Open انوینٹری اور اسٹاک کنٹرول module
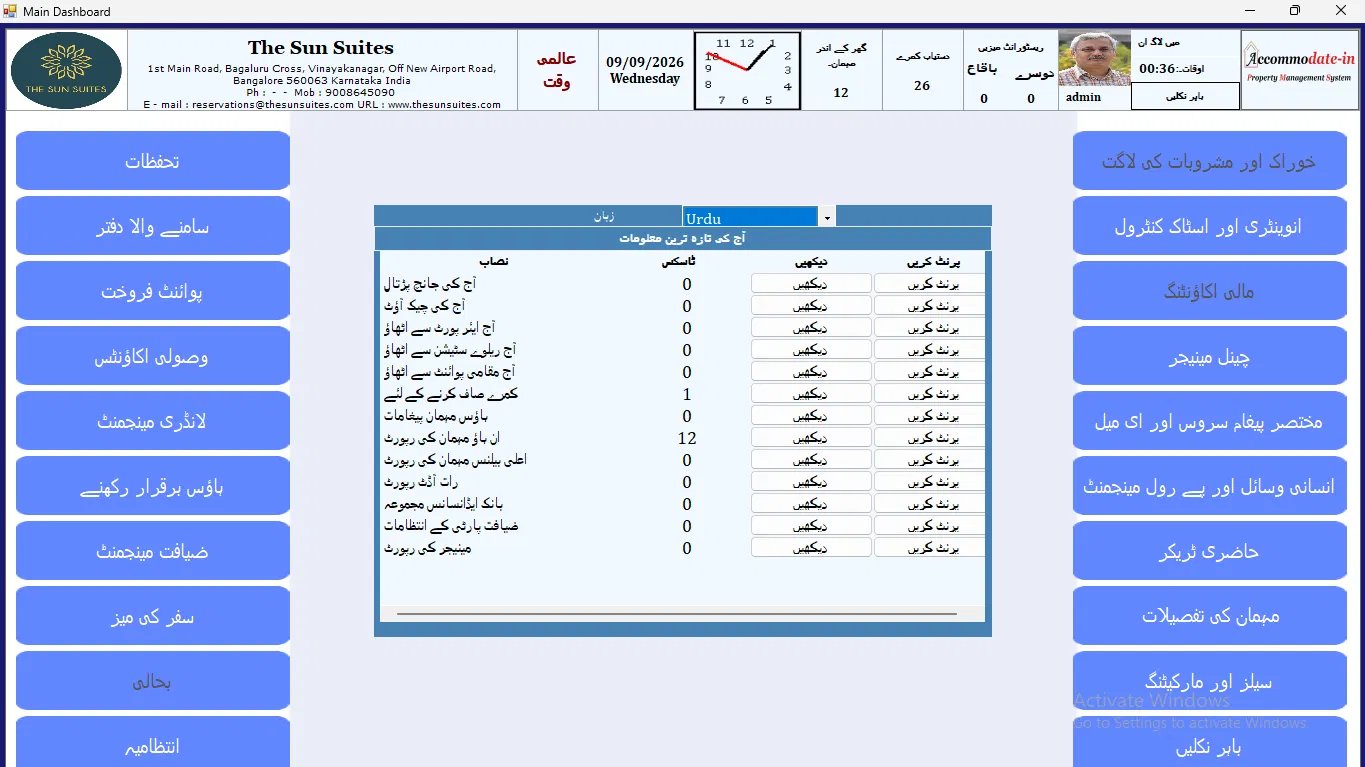The image size is (1365, 767). pos(1210,226)
